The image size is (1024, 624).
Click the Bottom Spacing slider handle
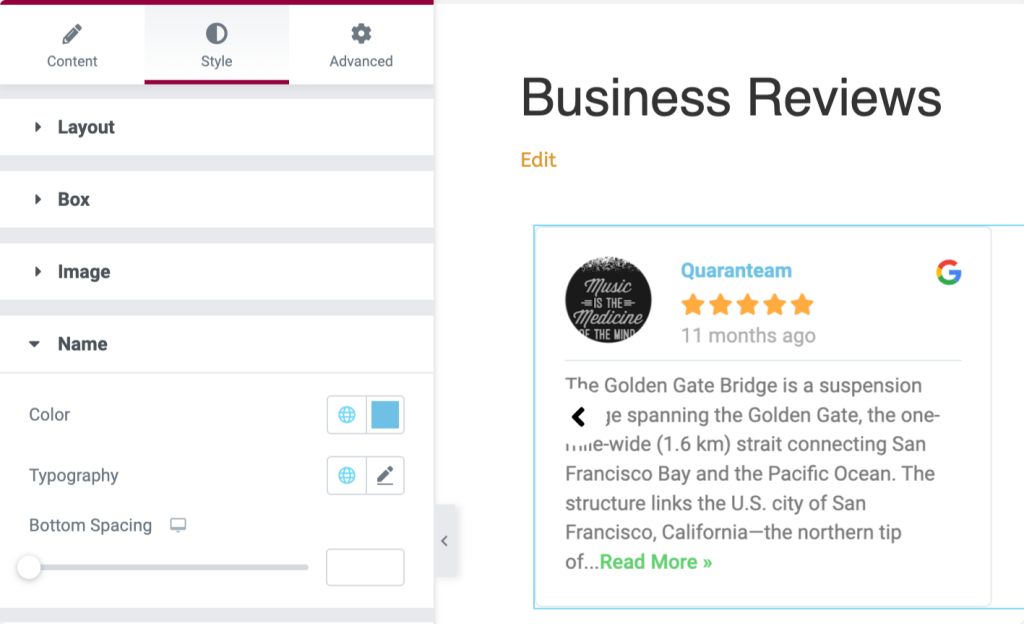(x=29, y=568)
